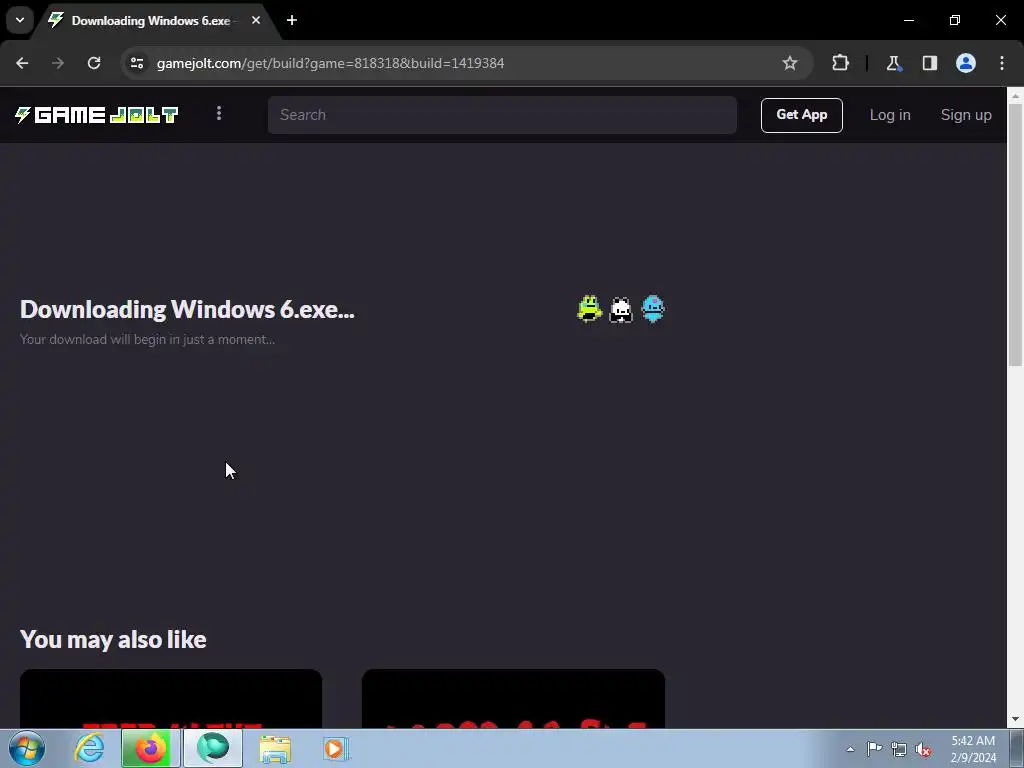Open Windows Explorer folder taskbar icon
This screenshot has height=768, width=1024.
pyautogui.click(x=275, y=749)
